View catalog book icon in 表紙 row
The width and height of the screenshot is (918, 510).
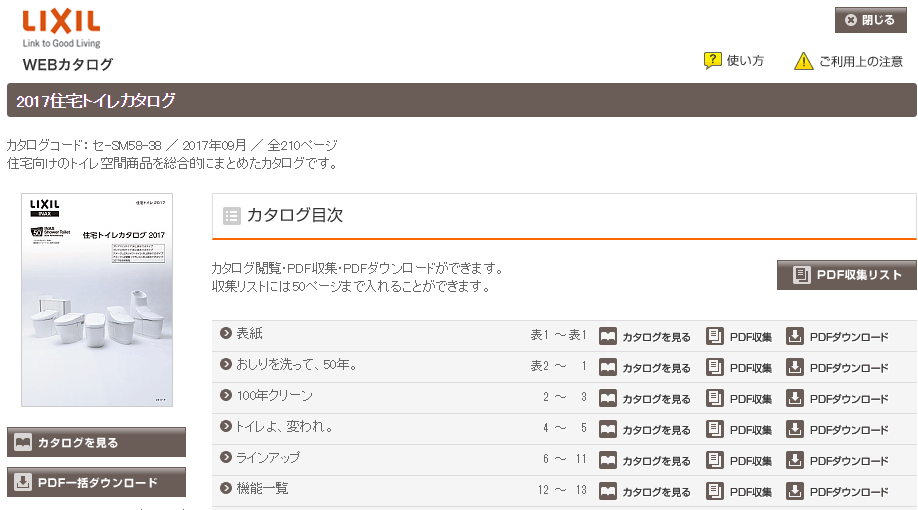point(608,336)
